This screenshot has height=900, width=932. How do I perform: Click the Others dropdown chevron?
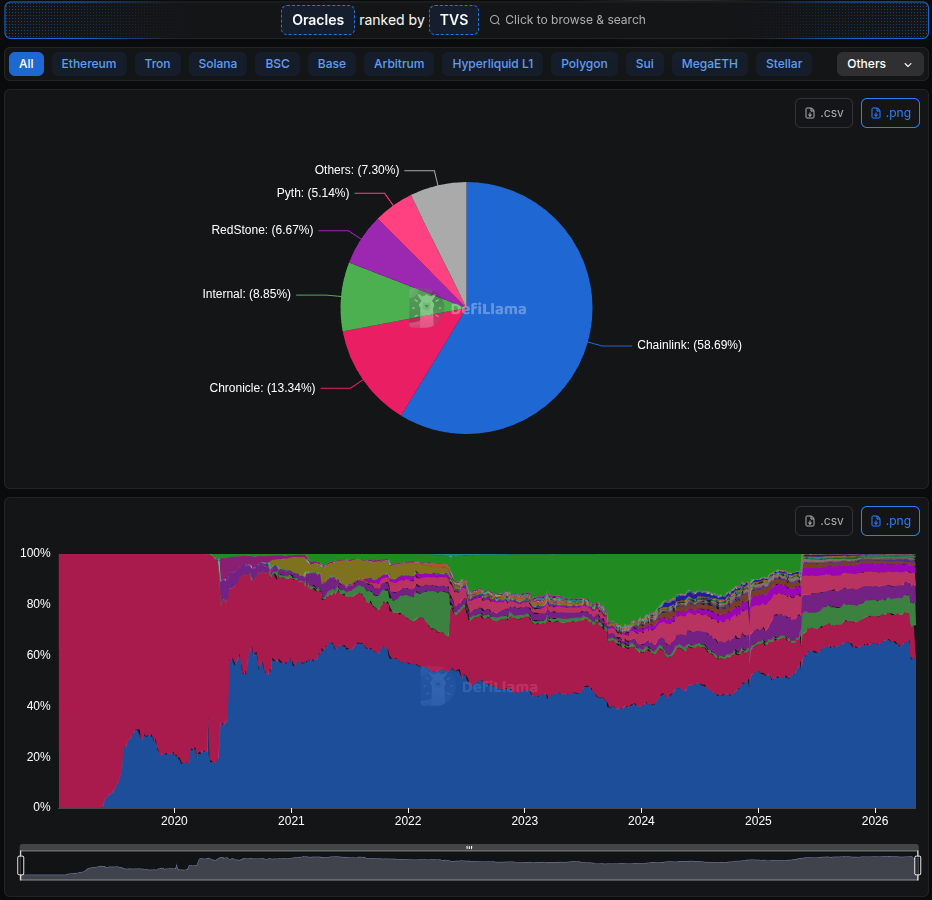point(908,64)
